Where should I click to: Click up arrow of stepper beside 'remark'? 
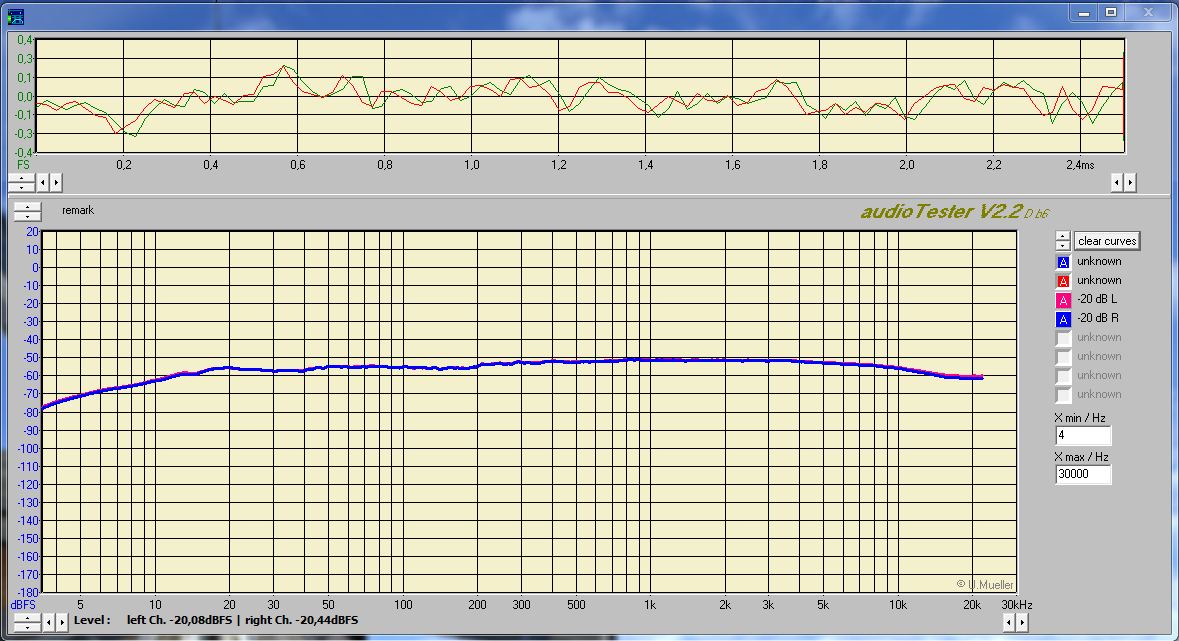point(27,207)
